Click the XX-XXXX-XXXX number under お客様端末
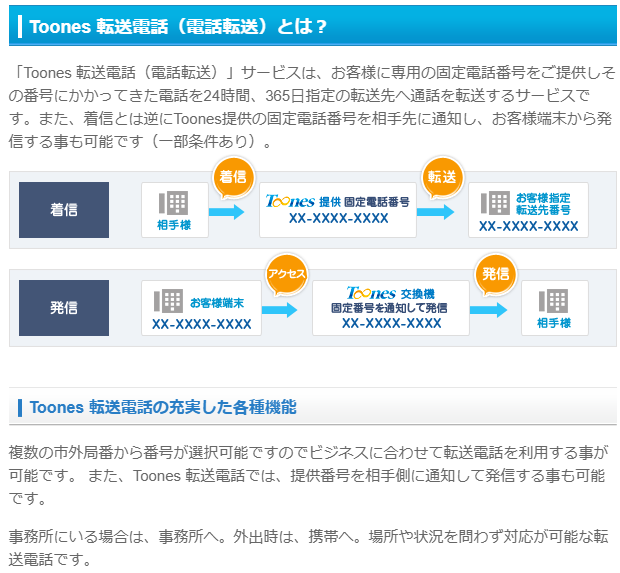The height and width of the screenshot is (573, 620). (202, 324)
